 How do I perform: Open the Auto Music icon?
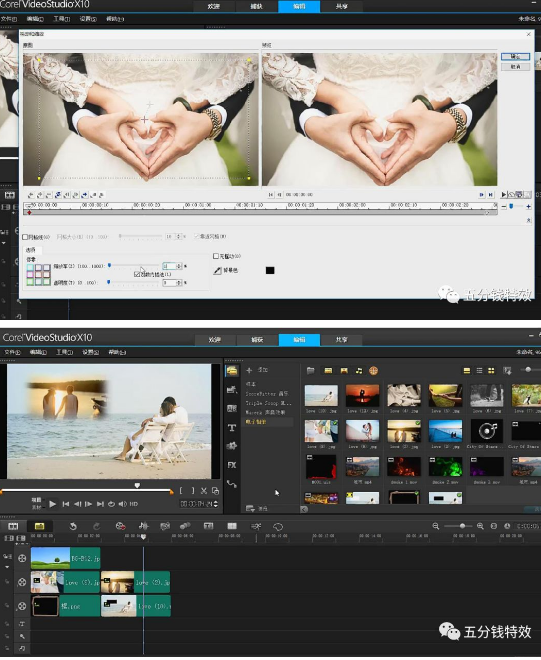(165, 526)
